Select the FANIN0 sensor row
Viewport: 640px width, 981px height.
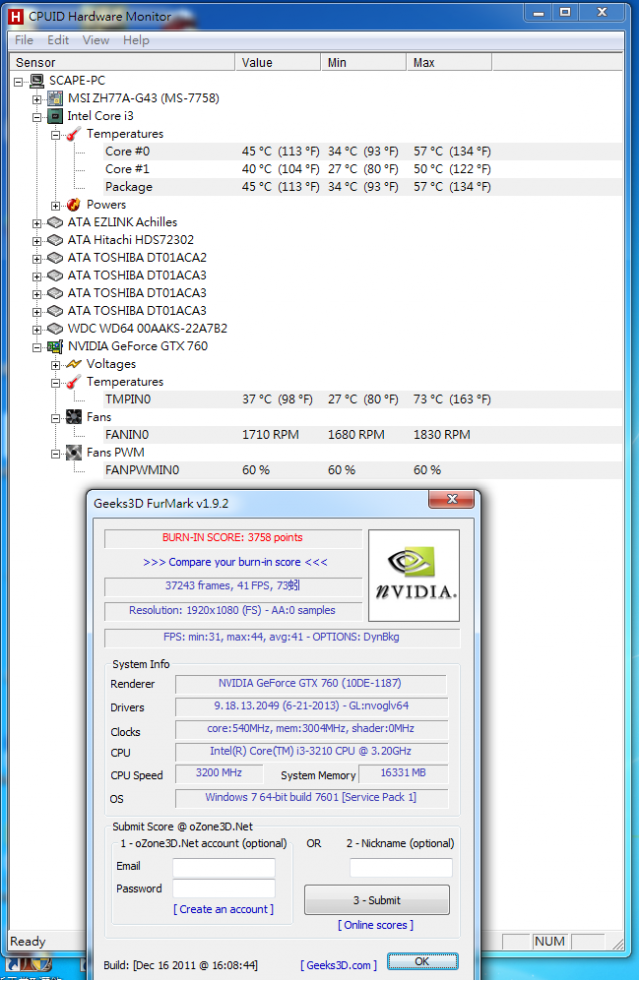[363, 434]
